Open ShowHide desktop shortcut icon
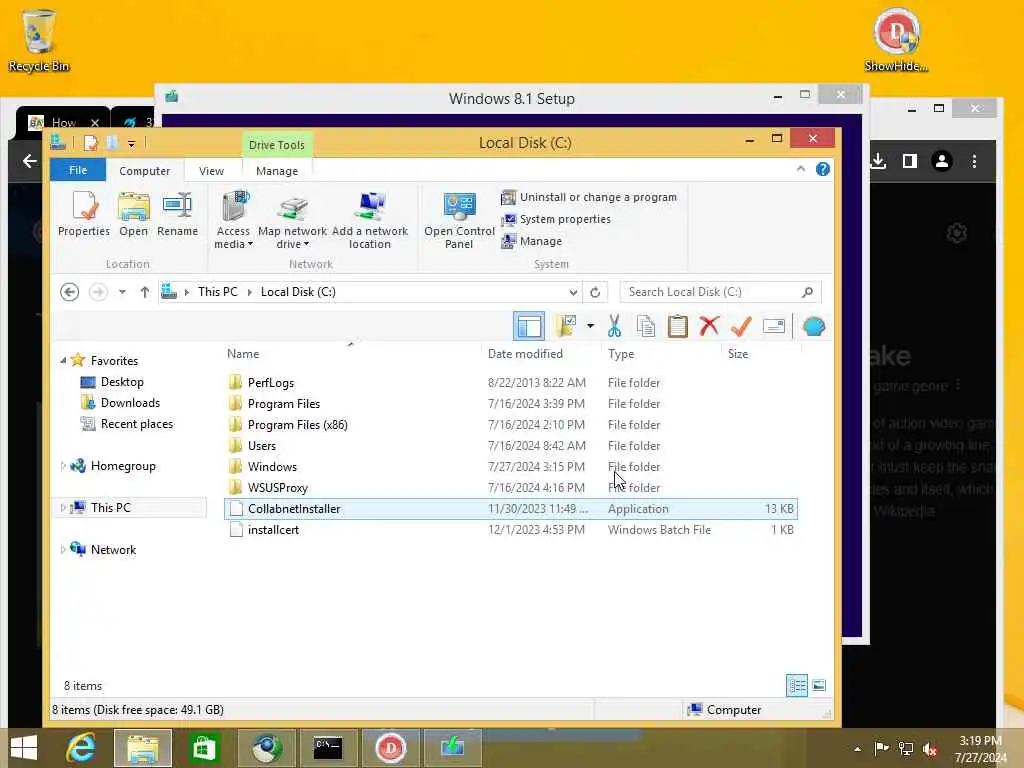The height and width of the screenshot is (768, 1024). pos(897,39)
